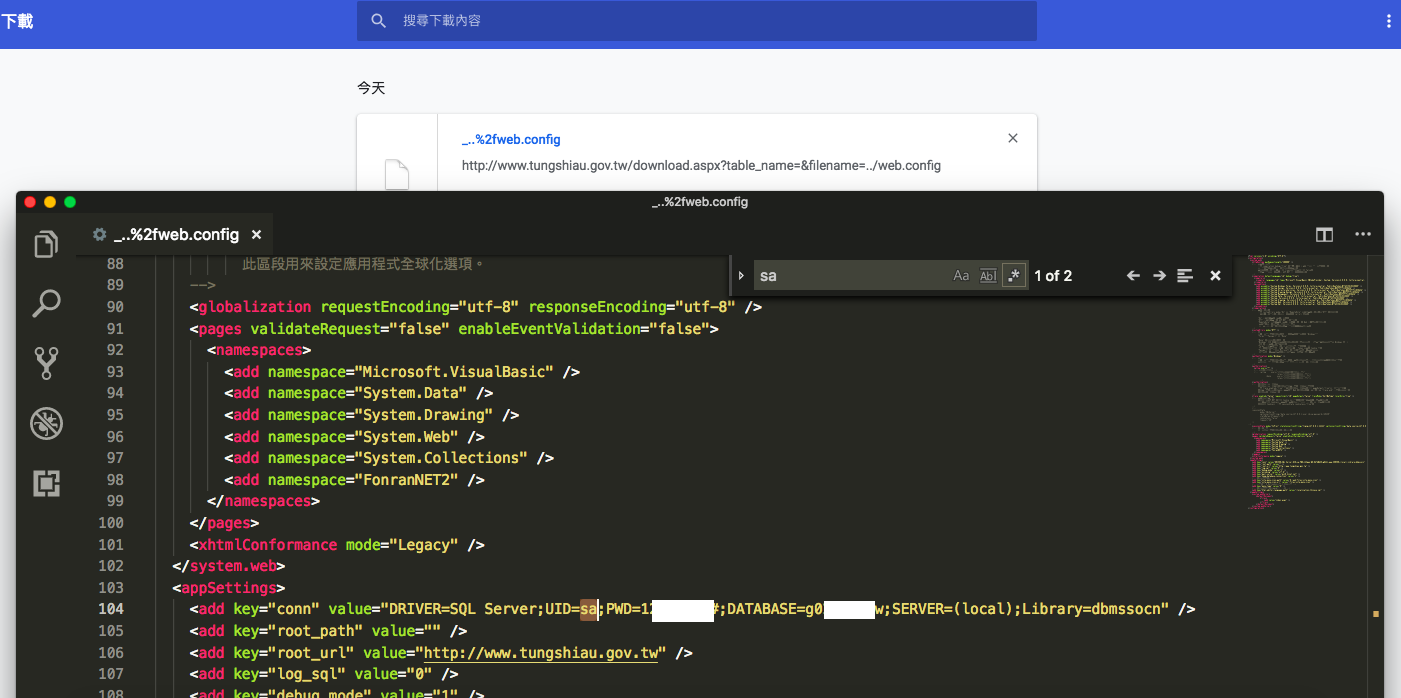Screen dimensions: 1401x698
Task: Open the editor more actions menu
Action: (1363, 235)
